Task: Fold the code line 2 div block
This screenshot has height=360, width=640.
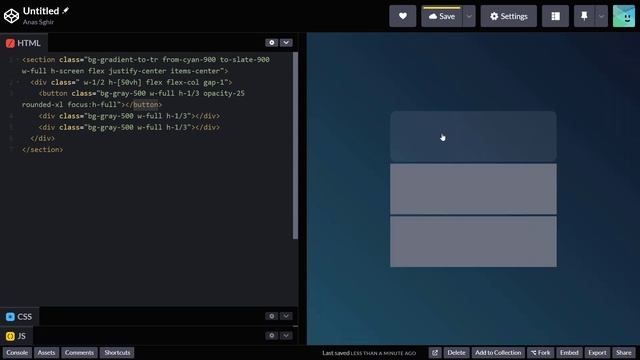Action: 18,82
